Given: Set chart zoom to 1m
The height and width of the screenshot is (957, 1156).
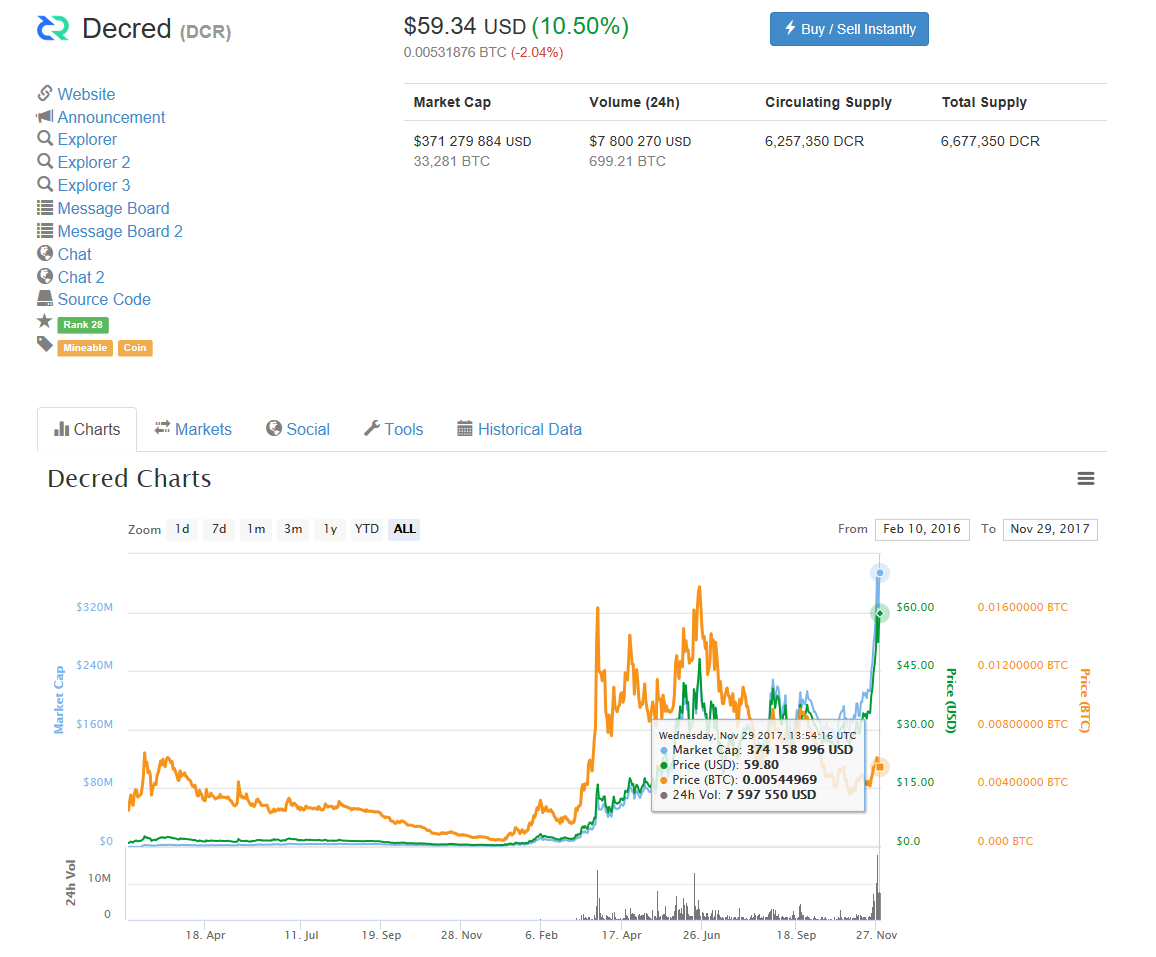Looking at the screenshot, I should coord(256,529).
